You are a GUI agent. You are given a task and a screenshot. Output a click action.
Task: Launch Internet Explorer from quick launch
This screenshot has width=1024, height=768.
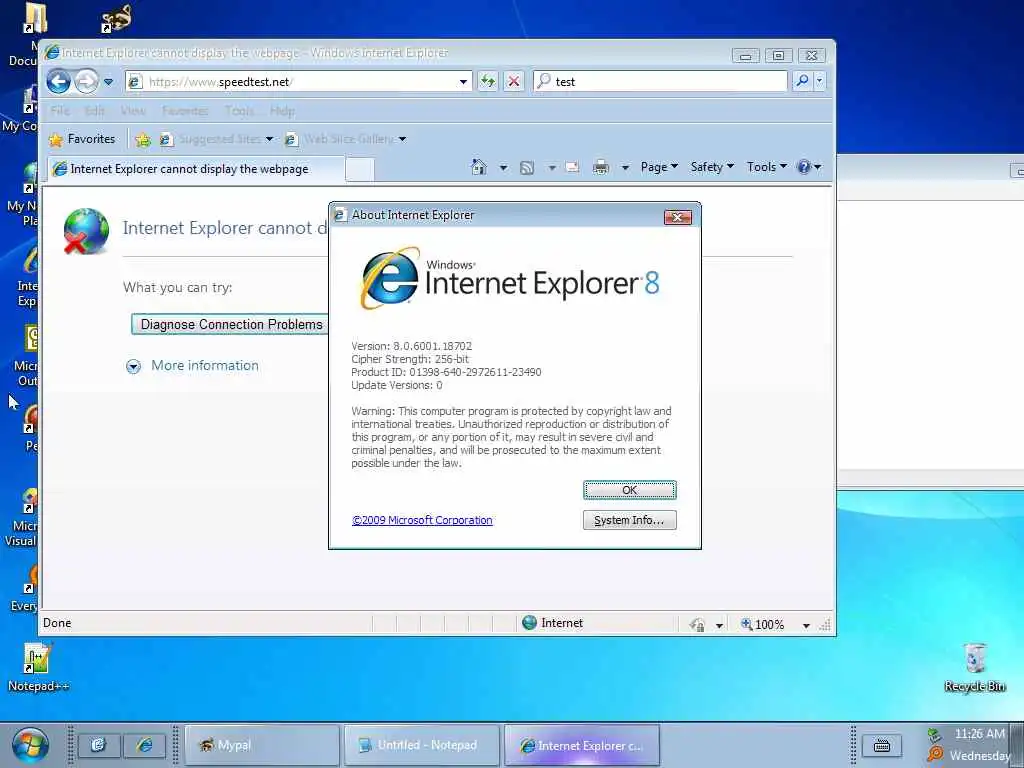tap(144, 745)
